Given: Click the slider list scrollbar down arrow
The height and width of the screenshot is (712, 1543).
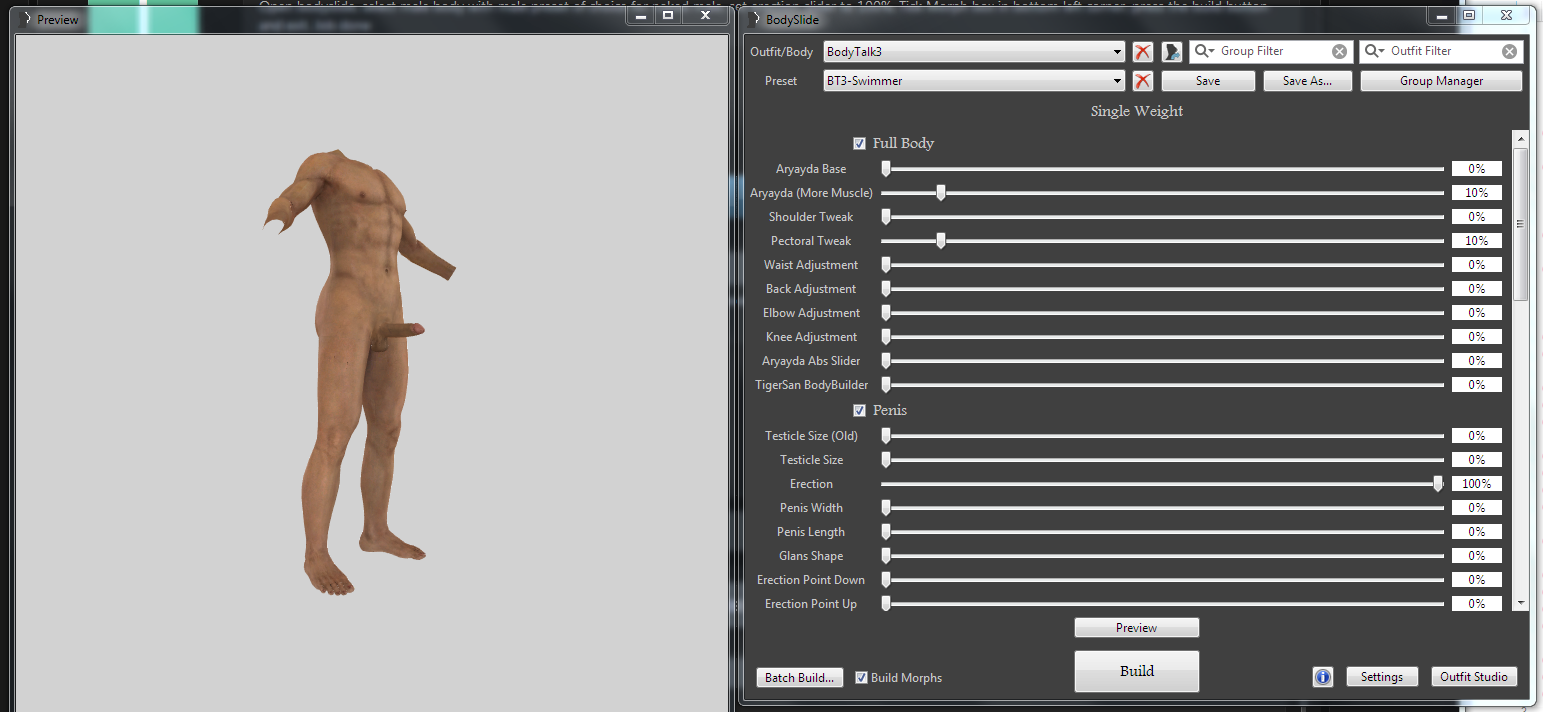Looking at the screenshot, I should pyautogui.click(x=1521, y=603).
